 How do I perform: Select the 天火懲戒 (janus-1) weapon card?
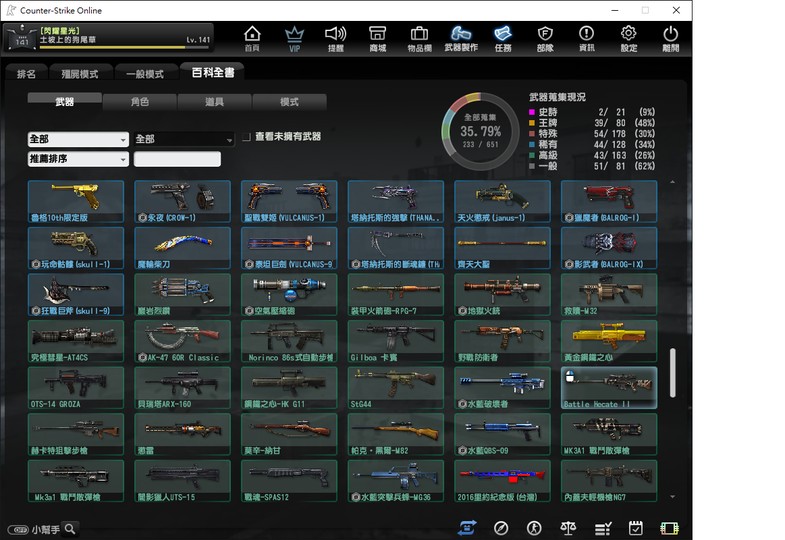pyautogui.click(x=502, y=202)
